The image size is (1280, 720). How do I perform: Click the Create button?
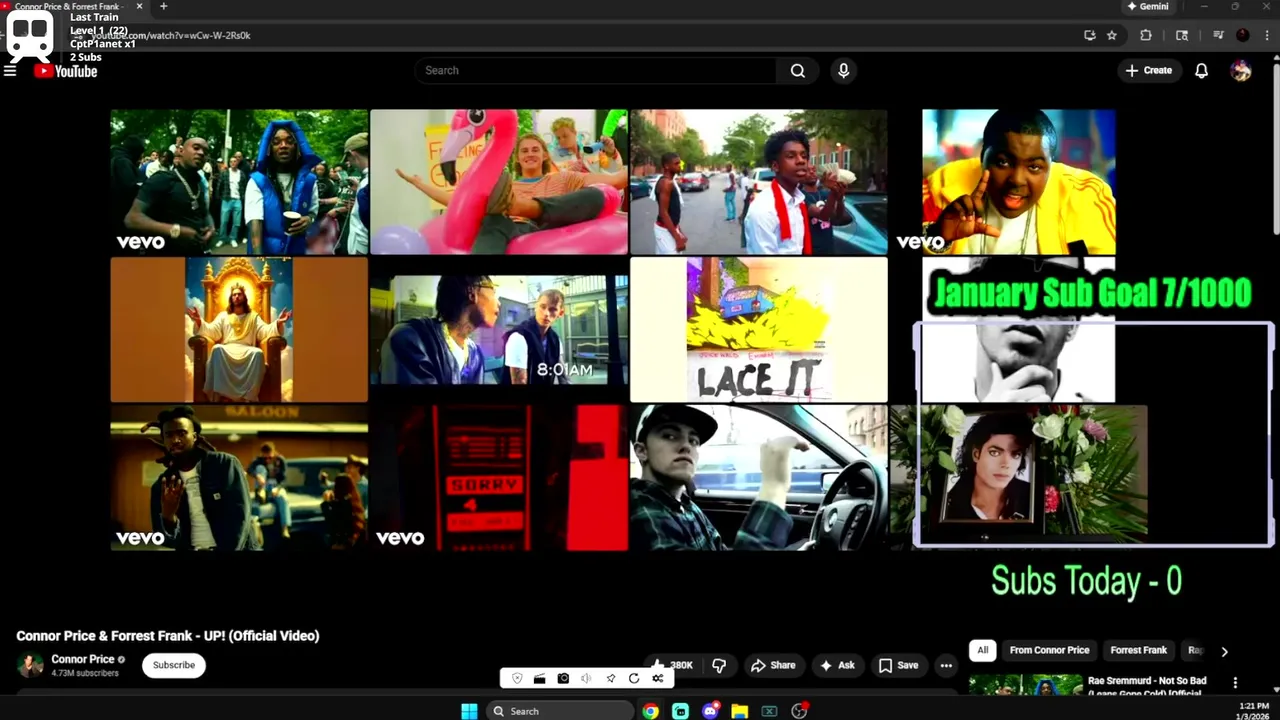coord(1148,71)
